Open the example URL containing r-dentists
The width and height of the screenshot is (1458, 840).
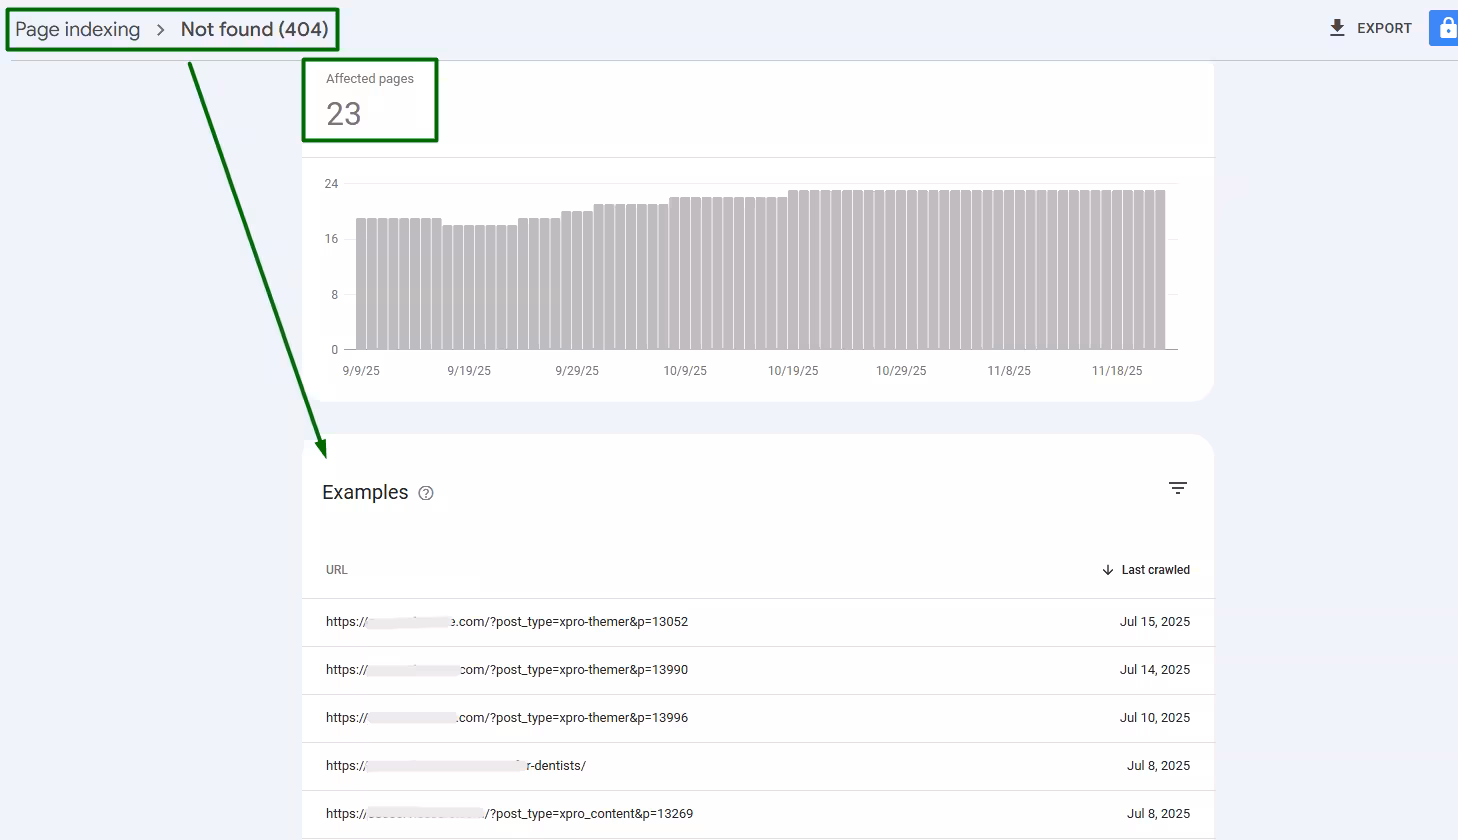[455, 765]
